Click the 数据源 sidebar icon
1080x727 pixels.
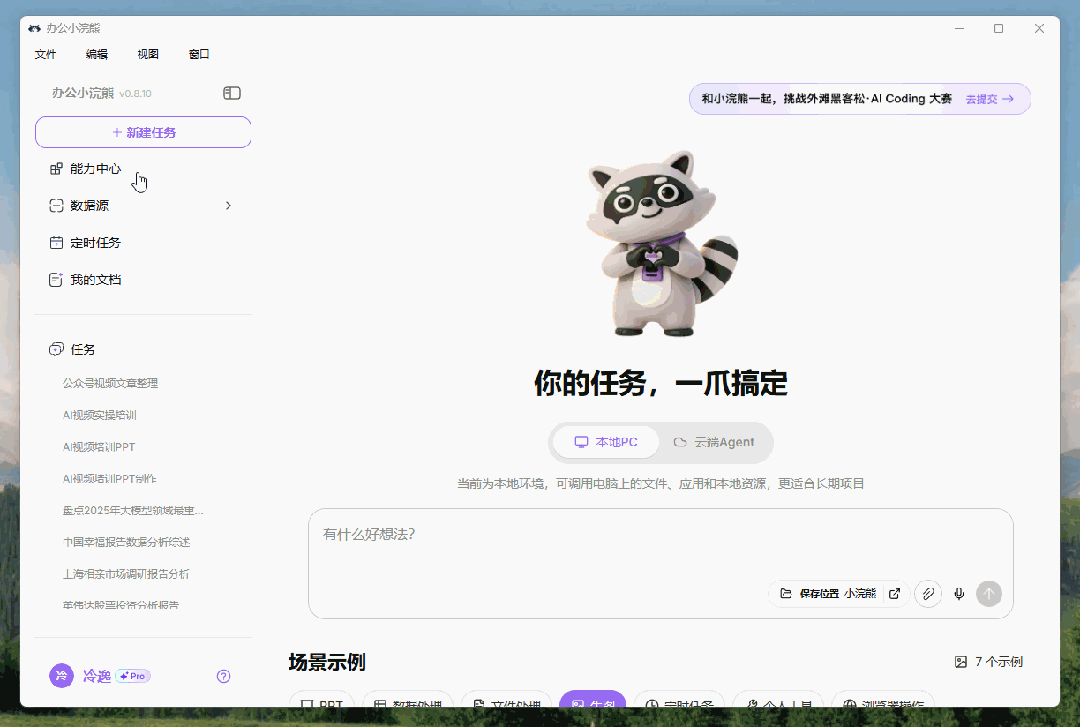click(56, 205)
